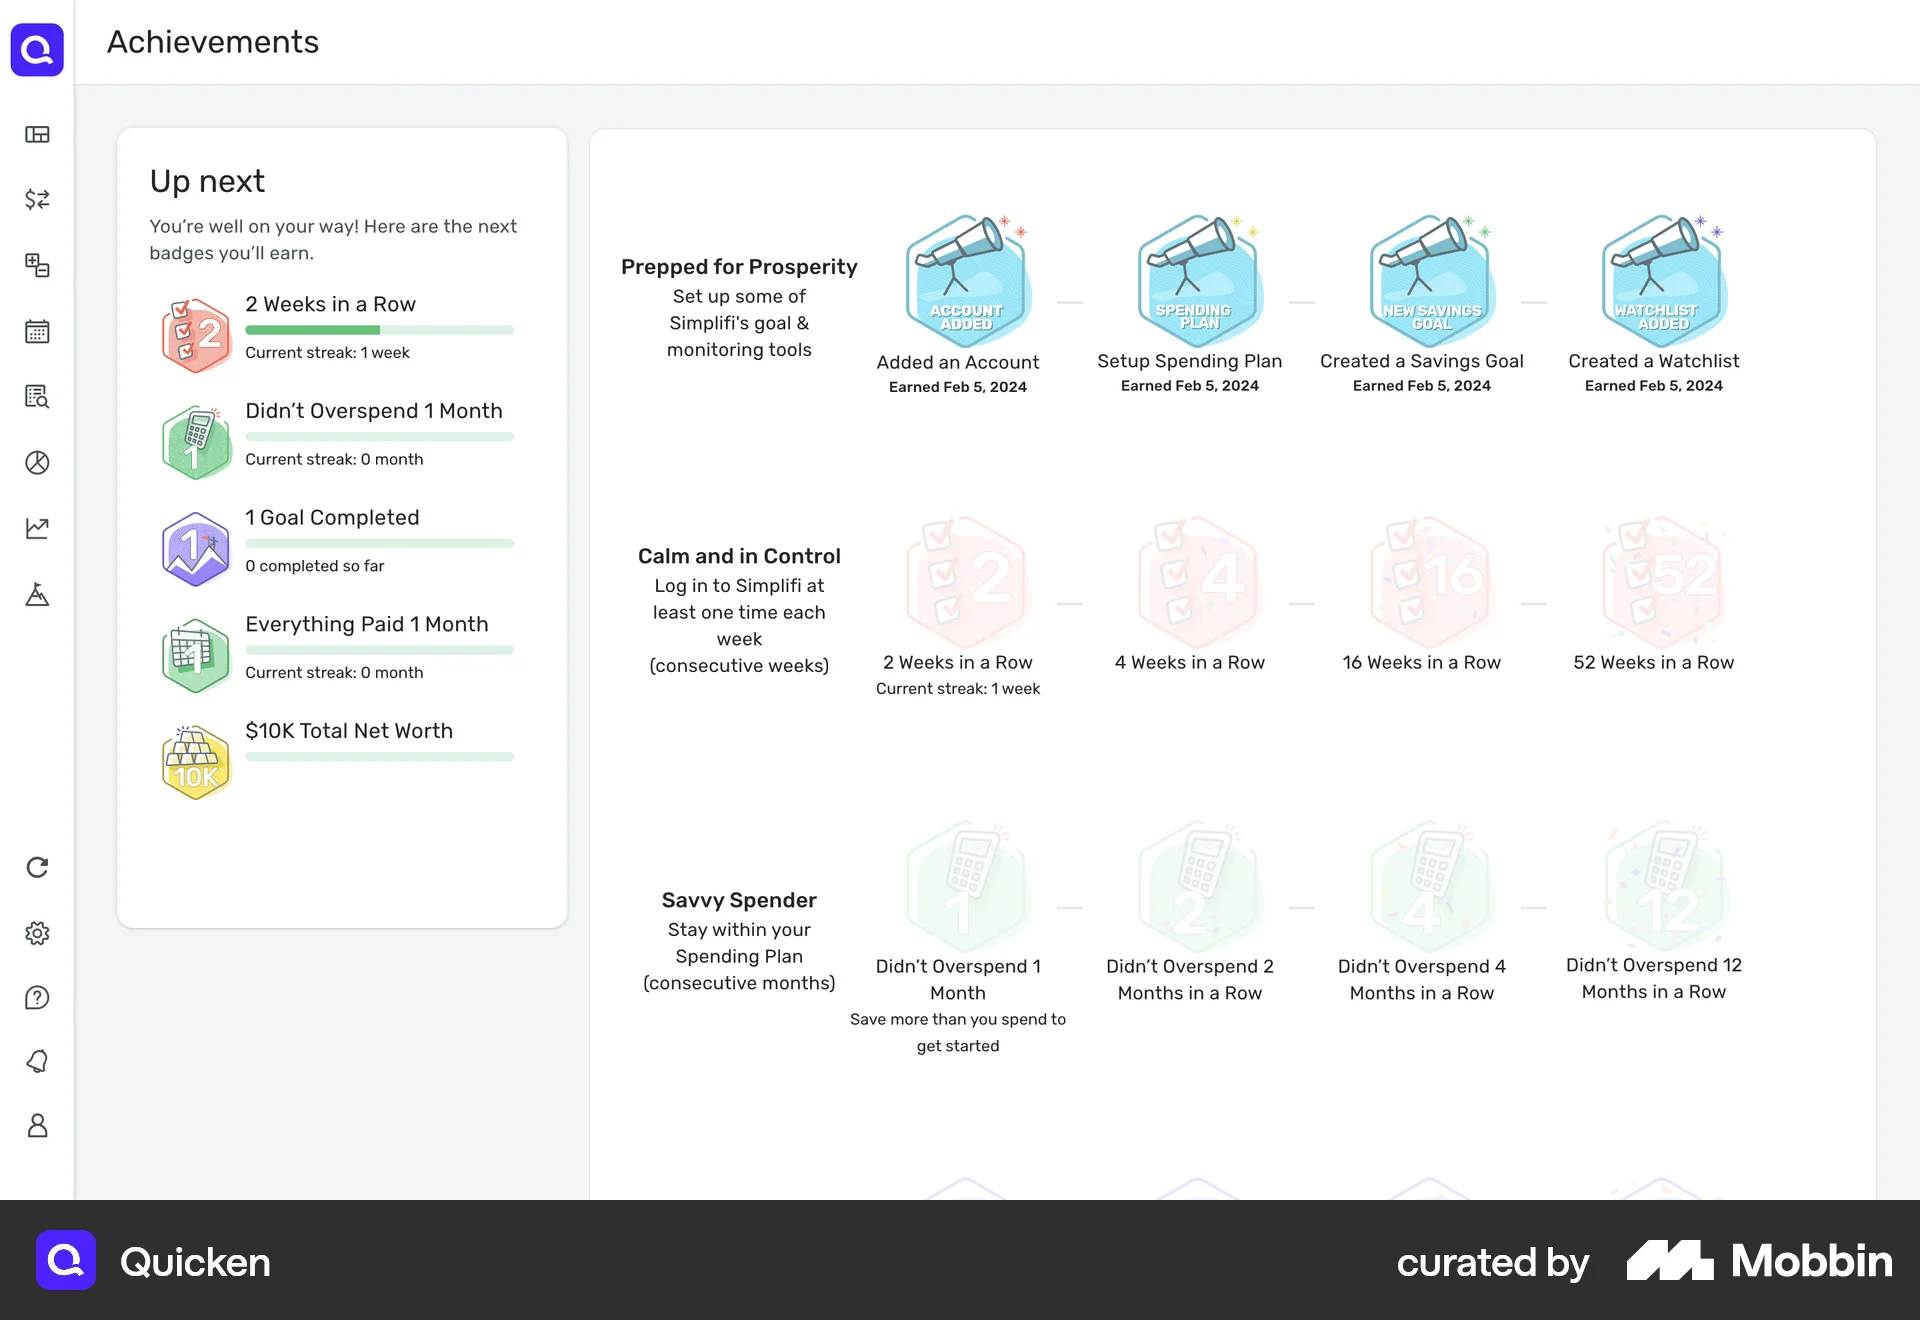Open Help using the question-mark icon

click(37, 997)
